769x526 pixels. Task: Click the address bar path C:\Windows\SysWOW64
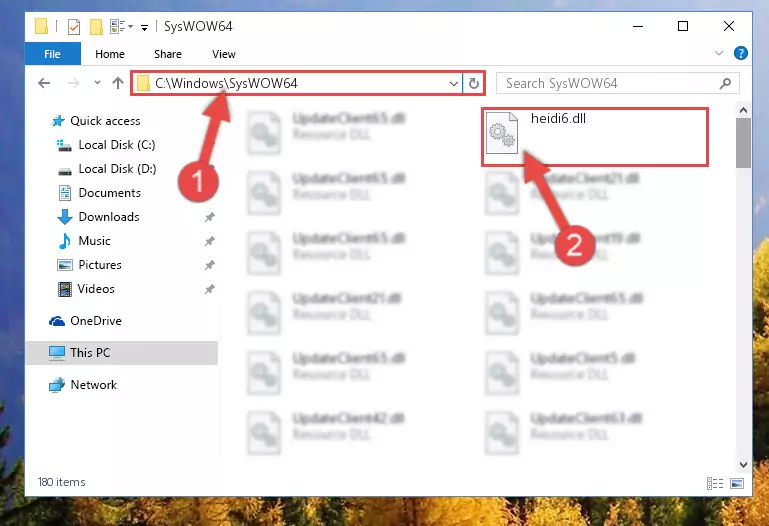pos(226,83)
